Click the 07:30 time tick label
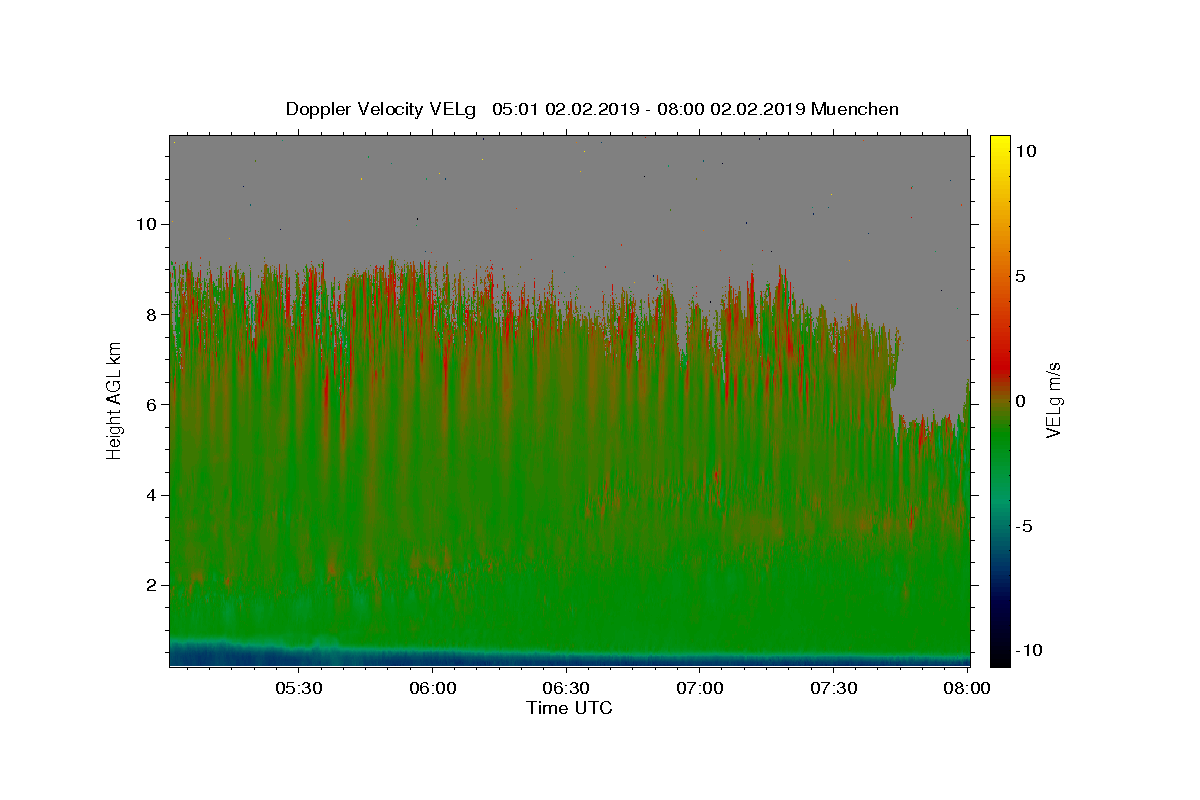 [834, 689]
